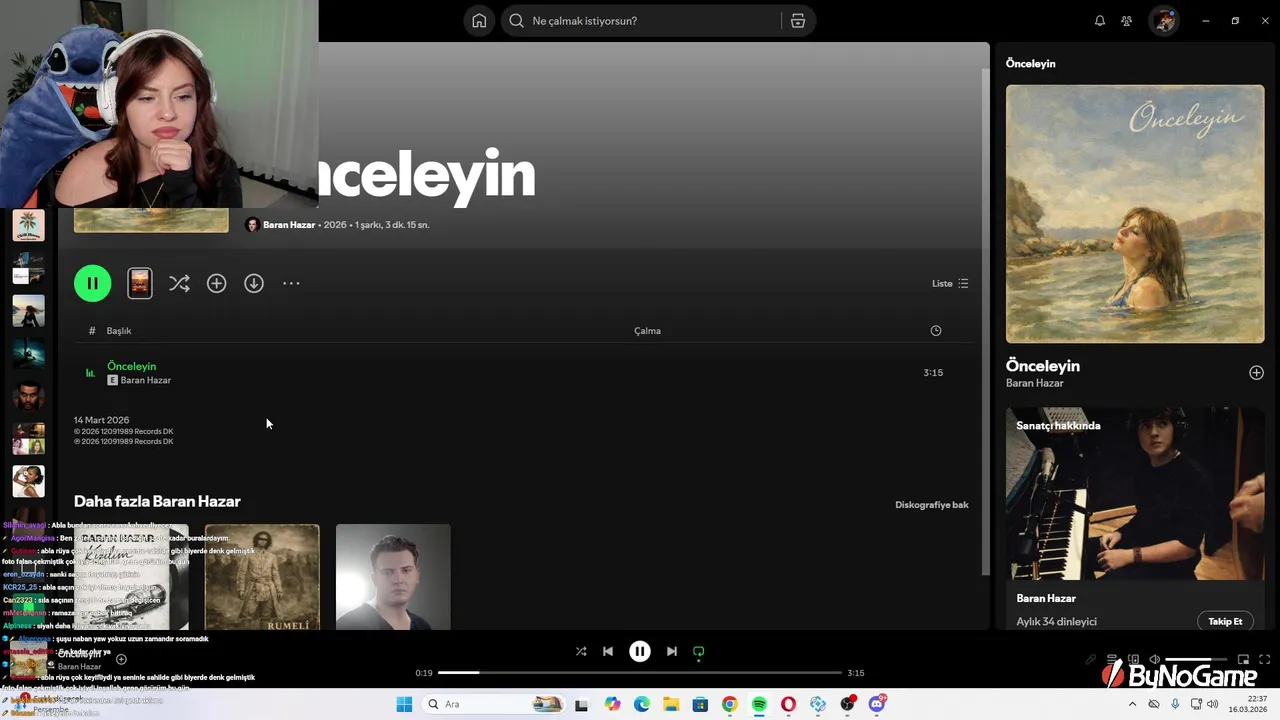1280x720 pixels.
Task: Open more options for the album
Action: [291, 283]
